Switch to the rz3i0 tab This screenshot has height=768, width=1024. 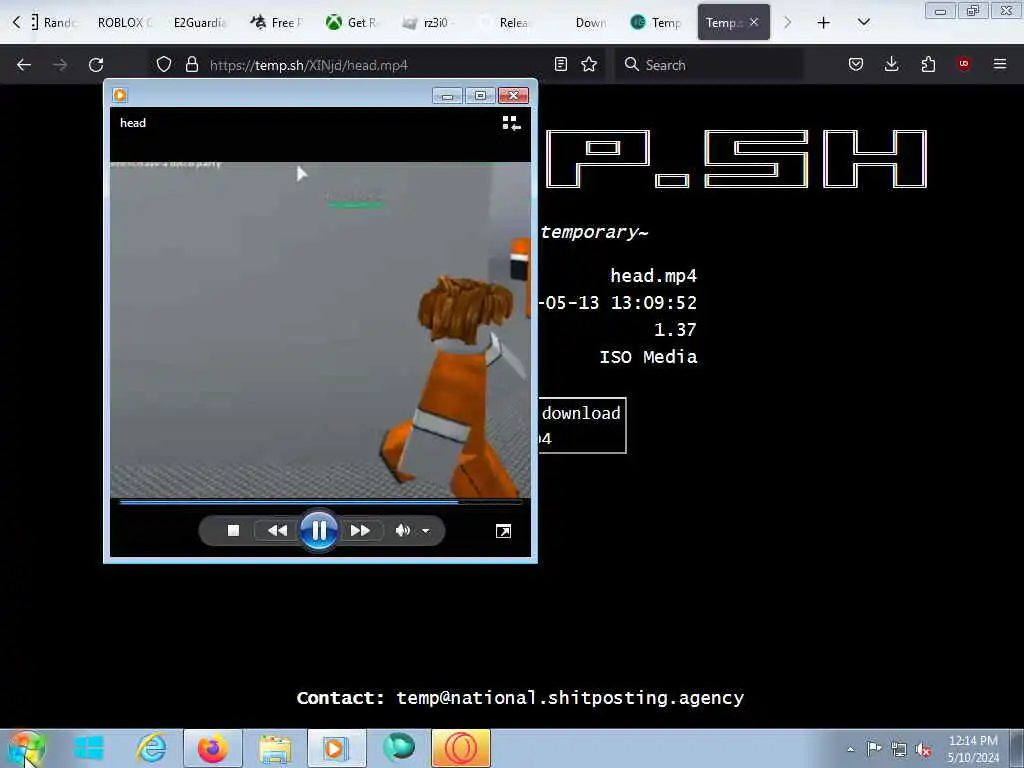tap(427, 23)
